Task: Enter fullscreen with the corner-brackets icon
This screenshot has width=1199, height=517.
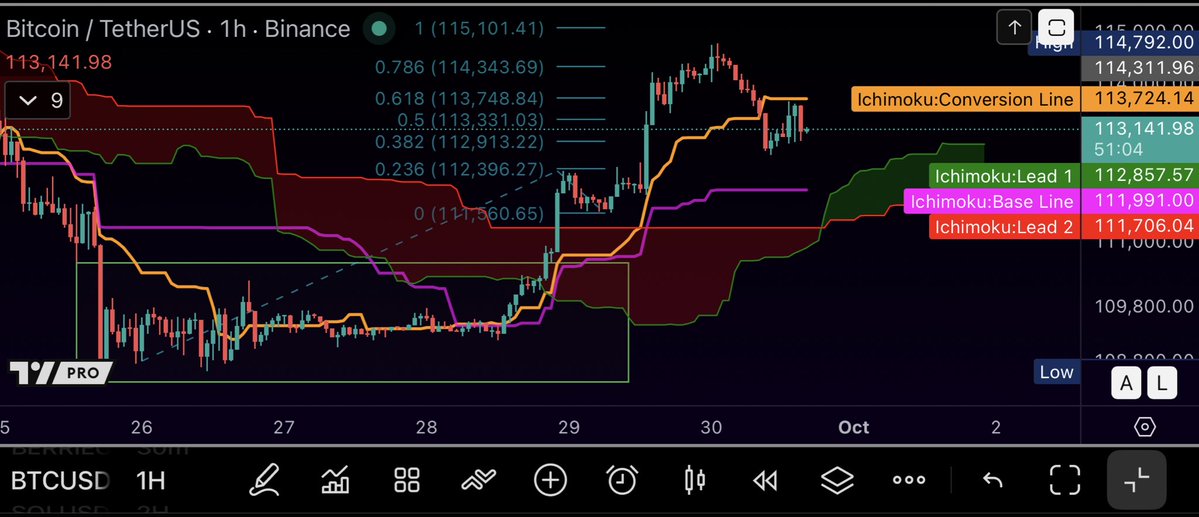Action: (x=1064, y=480)
